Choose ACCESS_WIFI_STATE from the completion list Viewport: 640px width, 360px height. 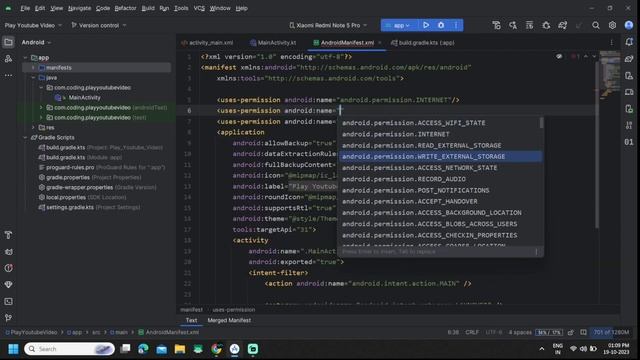440,123
